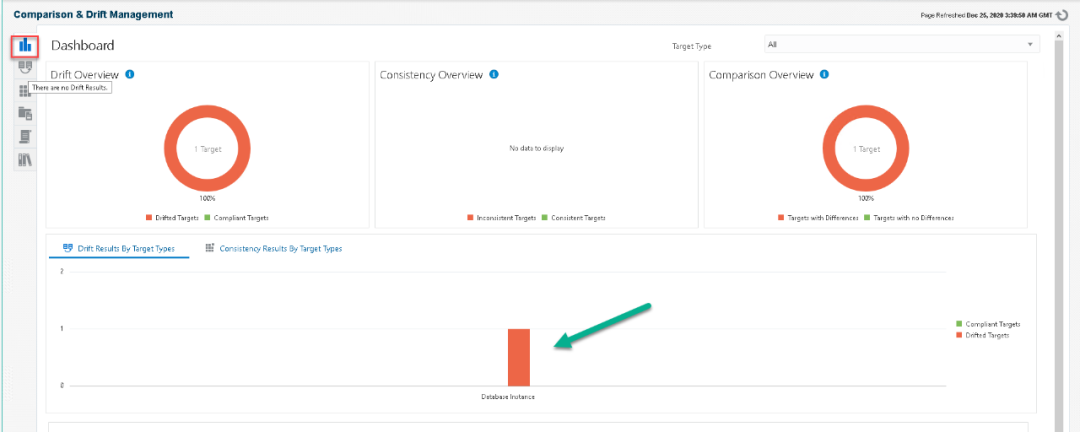1080x432 pixels.
Task: Click the Drift Overview info icon
Action: (129, 74)
